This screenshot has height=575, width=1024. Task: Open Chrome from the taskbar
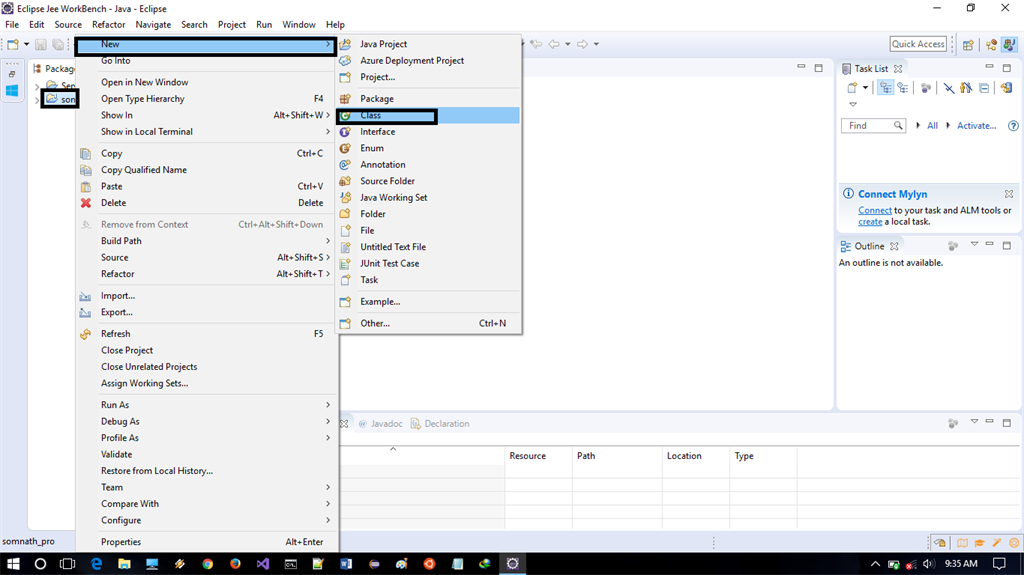208,563
